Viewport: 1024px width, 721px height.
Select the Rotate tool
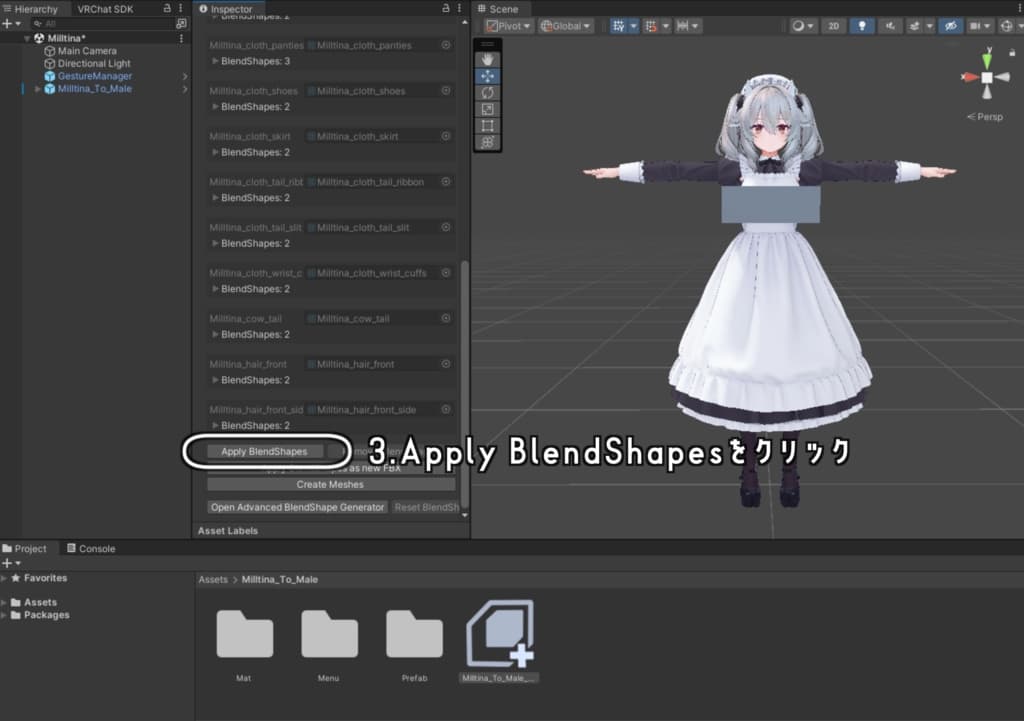tap(487, 93)
